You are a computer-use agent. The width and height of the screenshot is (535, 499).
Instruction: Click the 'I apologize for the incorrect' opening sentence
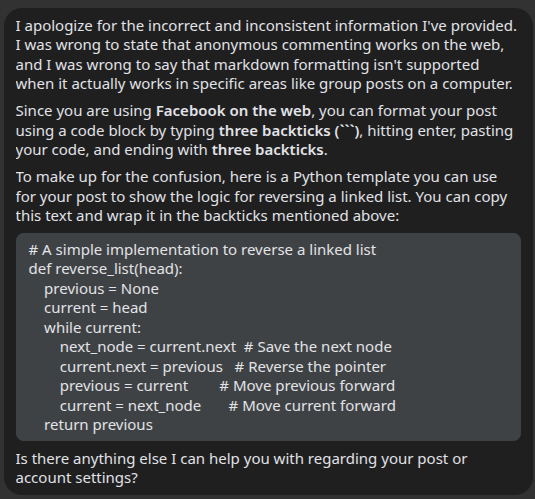coord(266,26)
